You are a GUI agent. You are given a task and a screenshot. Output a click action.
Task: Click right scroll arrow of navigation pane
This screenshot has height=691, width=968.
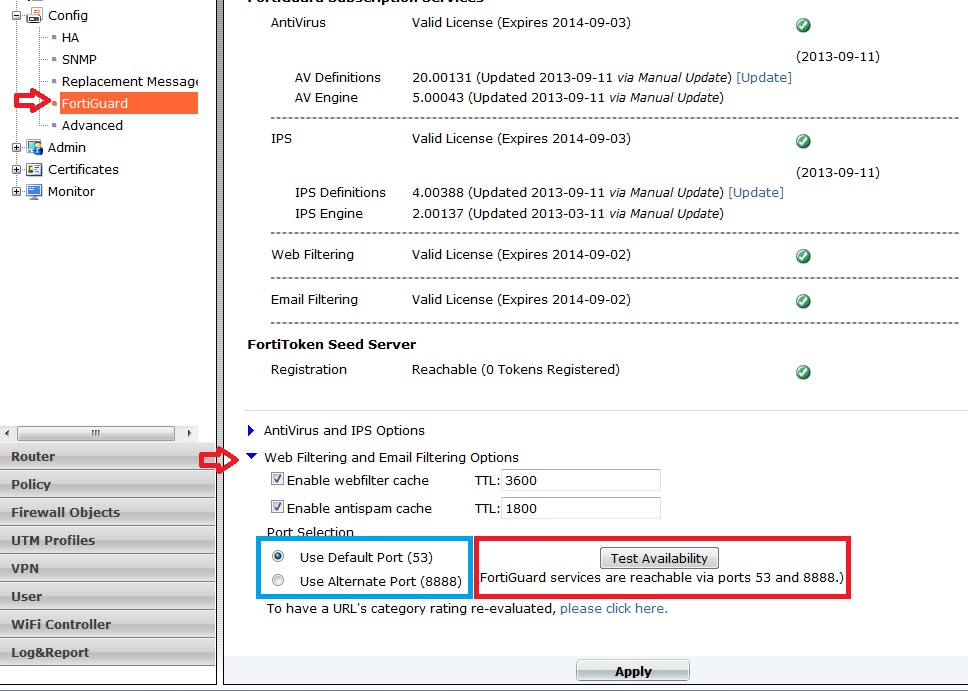coord(190,433)
